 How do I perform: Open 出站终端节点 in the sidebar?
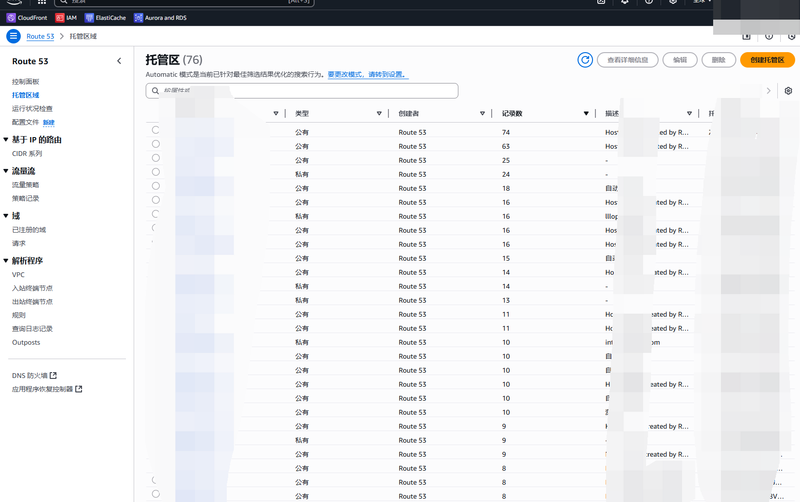point(32,302)
